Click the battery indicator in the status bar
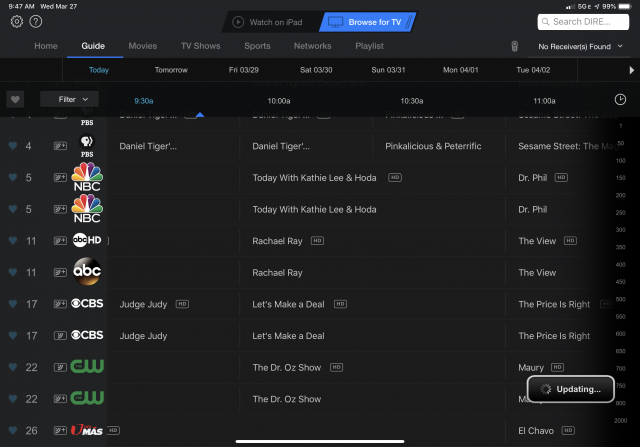 pos(625,7)
